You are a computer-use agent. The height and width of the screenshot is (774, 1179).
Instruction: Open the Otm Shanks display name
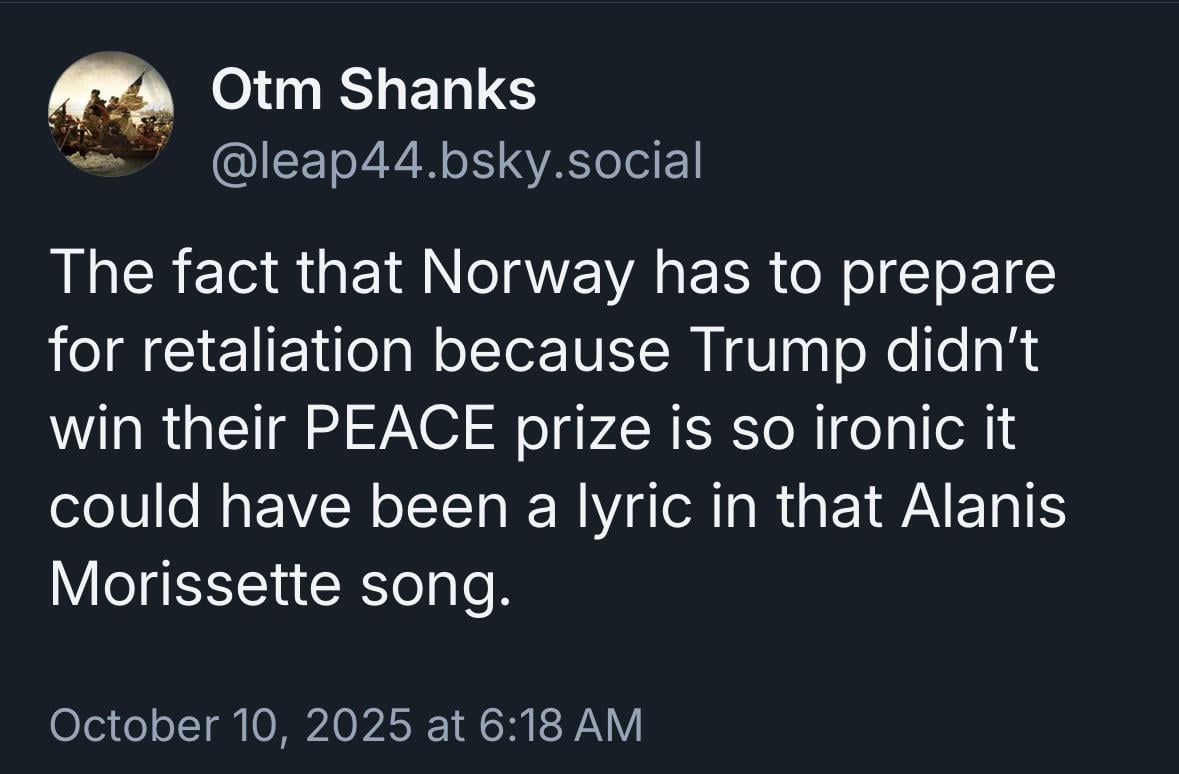click(x=374, y=92)
